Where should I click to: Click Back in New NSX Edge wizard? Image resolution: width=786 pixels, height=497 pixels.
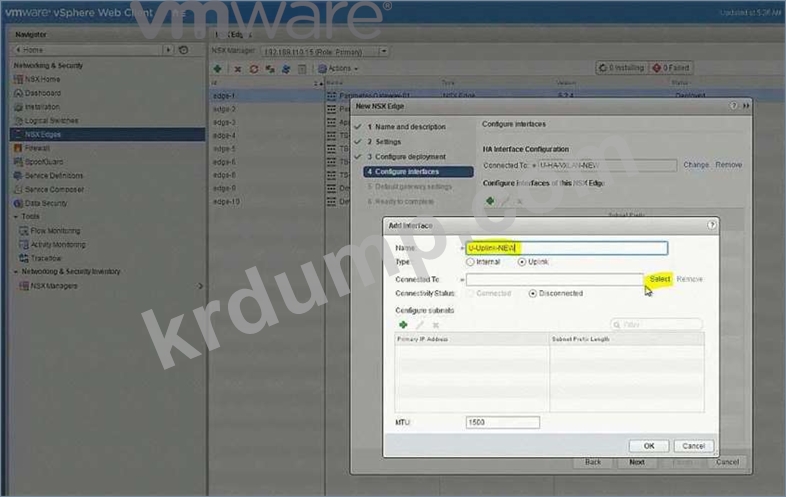click(x=593, y=462)
